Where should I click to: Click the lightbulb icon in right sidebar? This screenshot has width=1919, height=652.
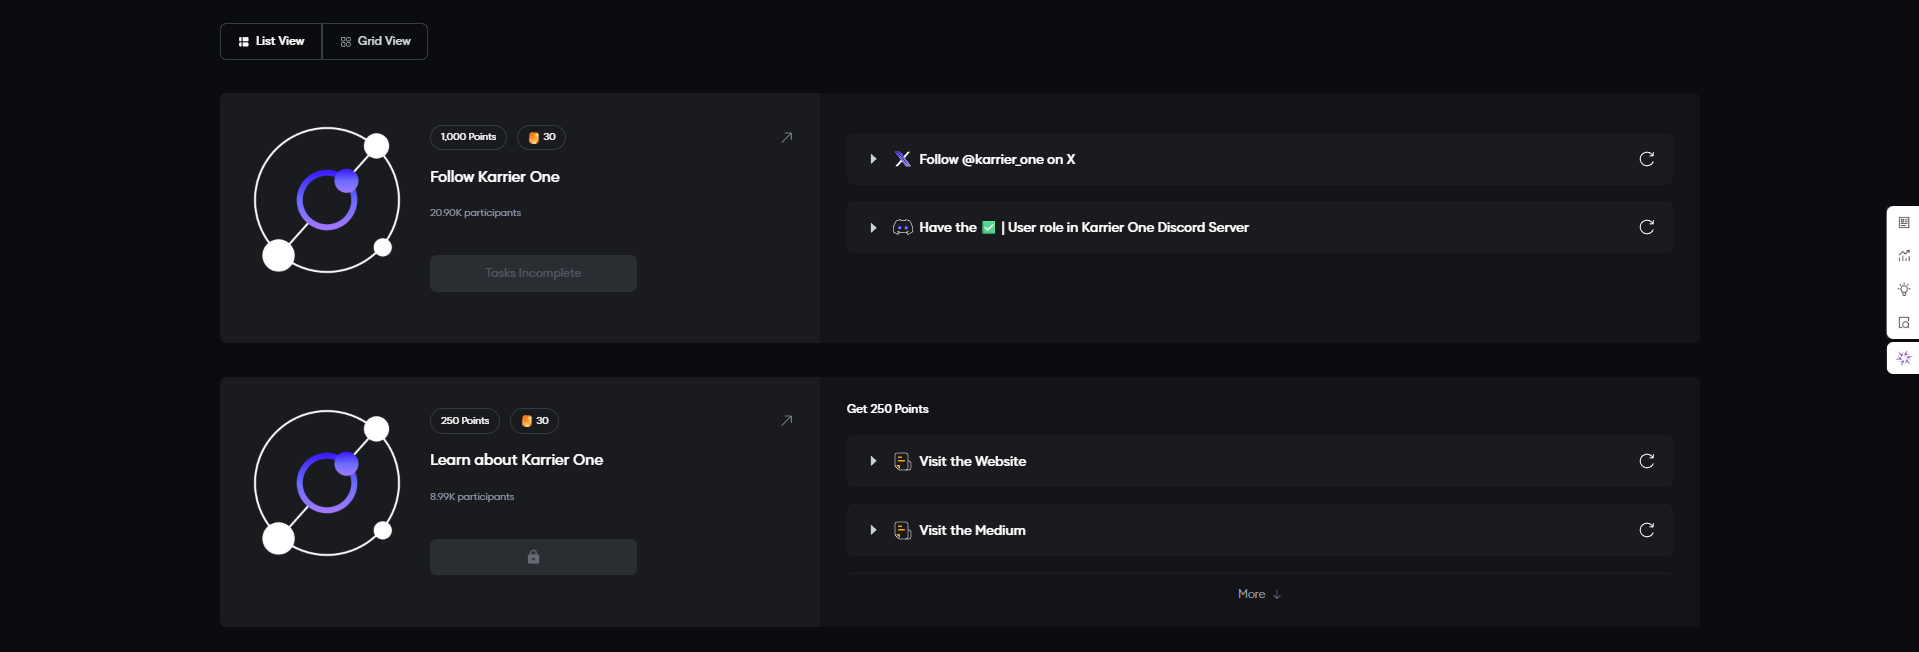click(1904, 289)
